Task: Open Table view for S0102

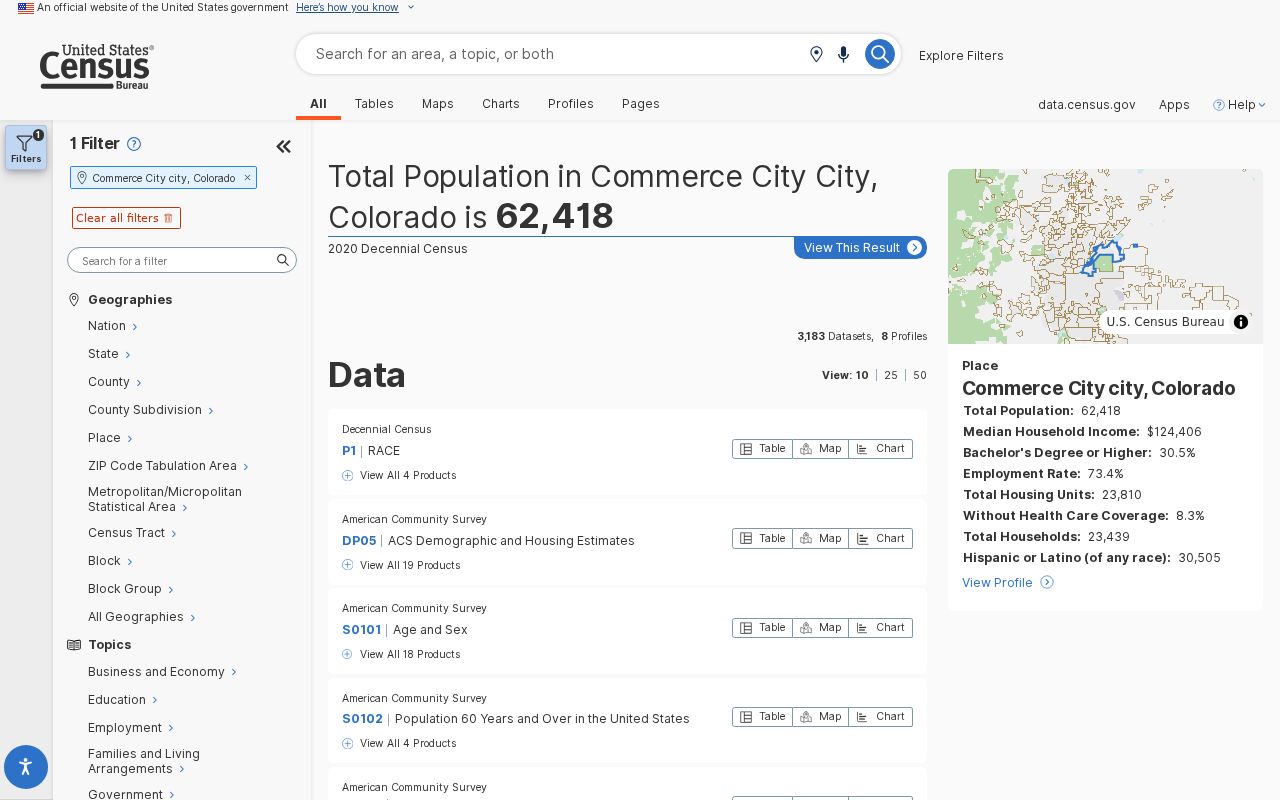Action: [763, 717]
